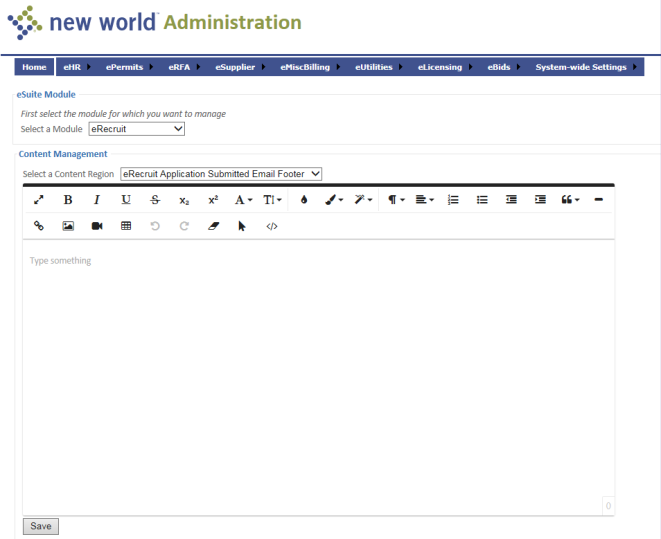
Task: Click the fullscreen expand icon
Action: (x=39, y=200)
